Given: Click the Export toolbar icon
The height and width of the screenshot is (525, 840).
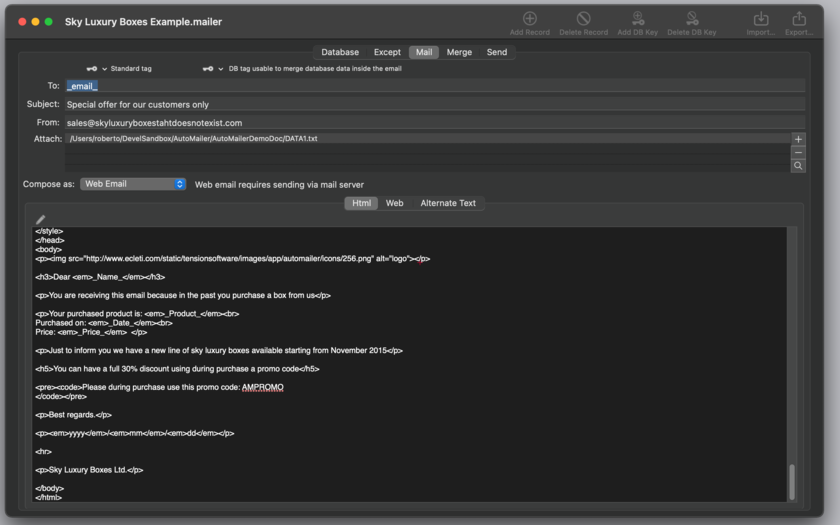Looking at the screenshot, I should click(799, 19).
